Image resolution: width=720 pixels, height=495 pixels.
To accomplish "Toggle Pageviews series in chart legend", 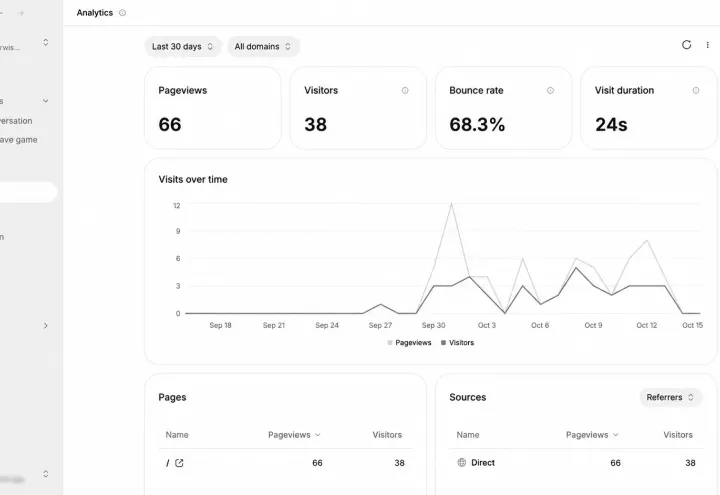I will [x=409, y=343].
